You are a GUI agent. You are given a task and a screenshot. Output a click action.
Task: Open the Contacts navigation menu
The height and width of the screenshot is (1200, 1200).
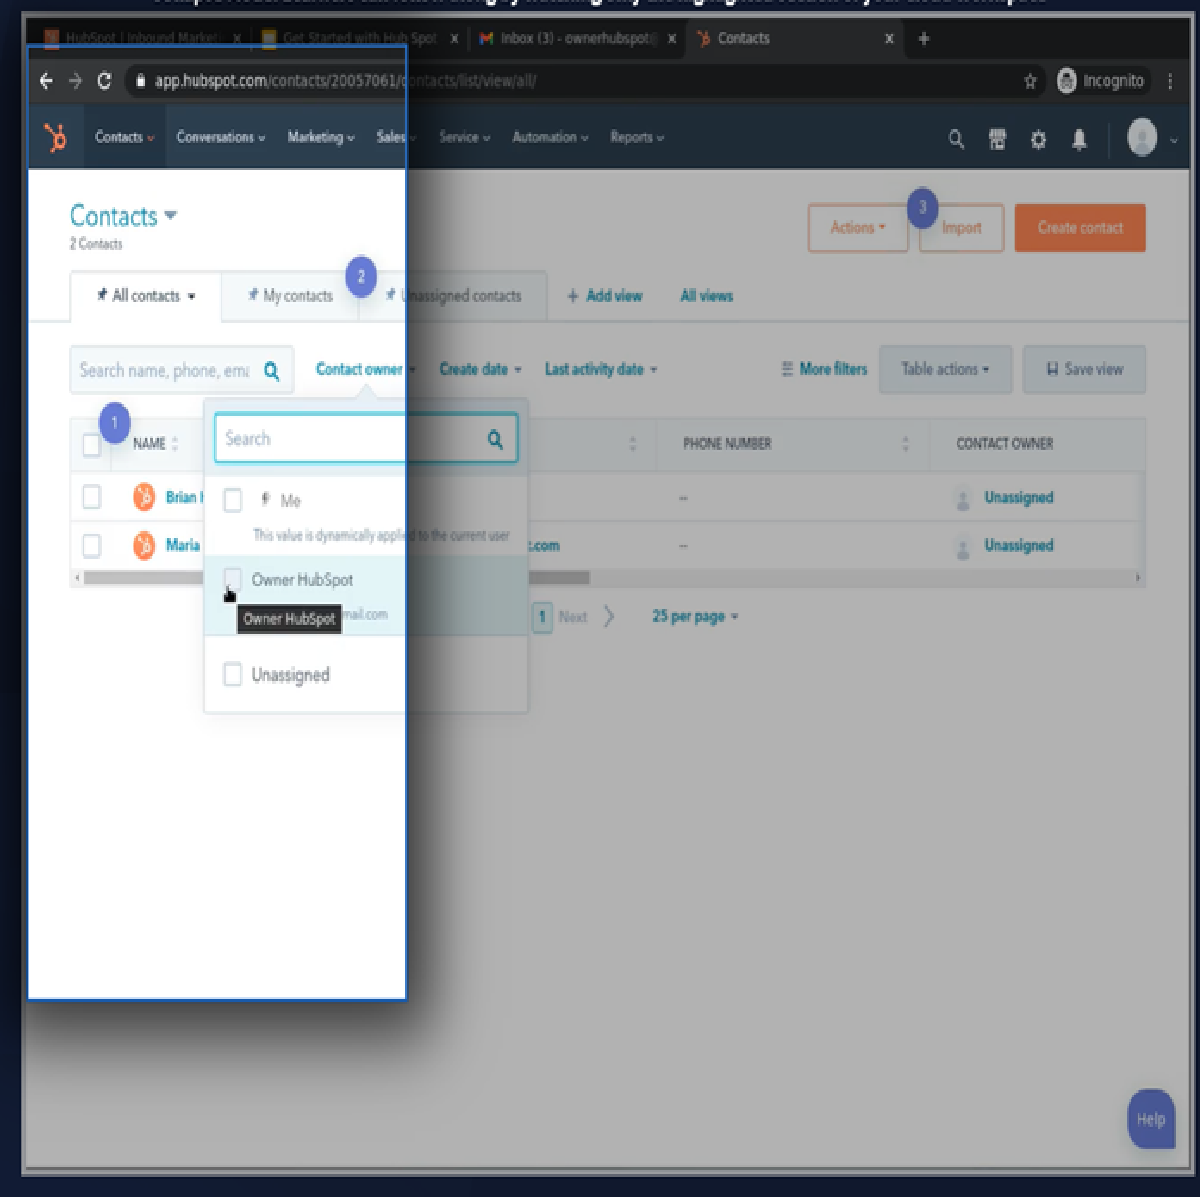point(125,138)
